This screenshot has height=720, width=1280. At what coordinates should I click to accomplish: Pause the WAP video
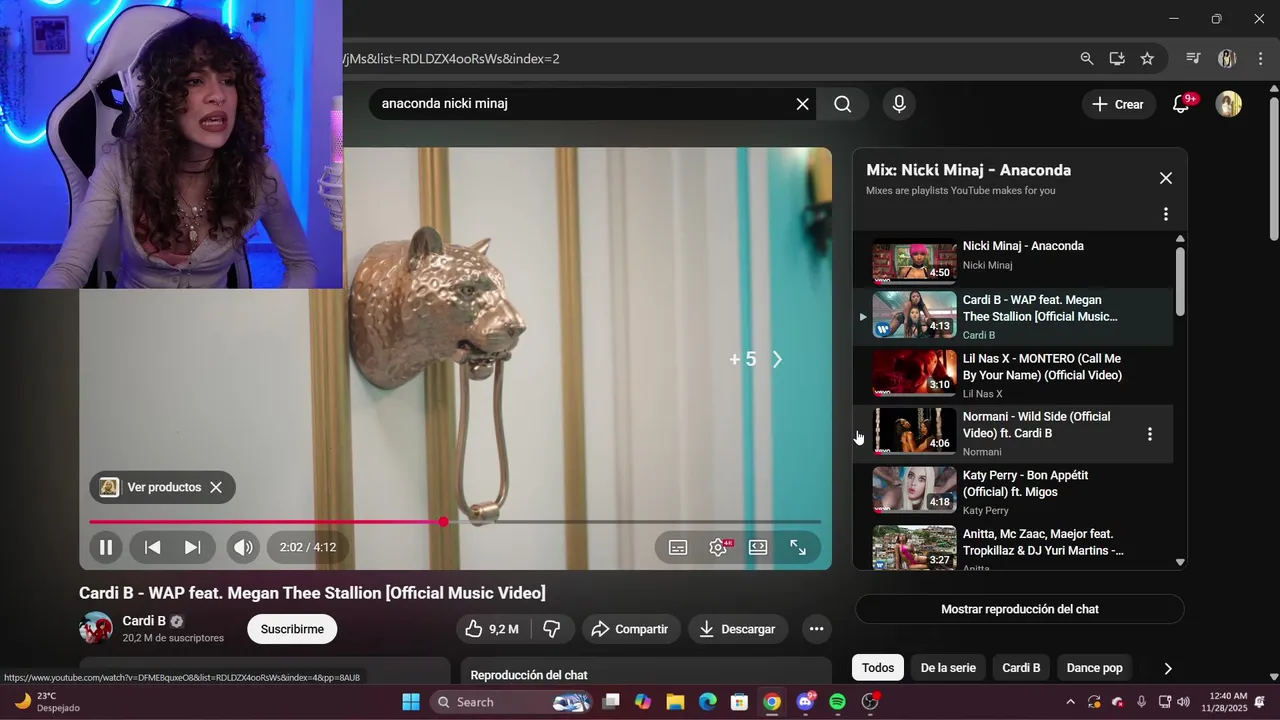point(105,547)
